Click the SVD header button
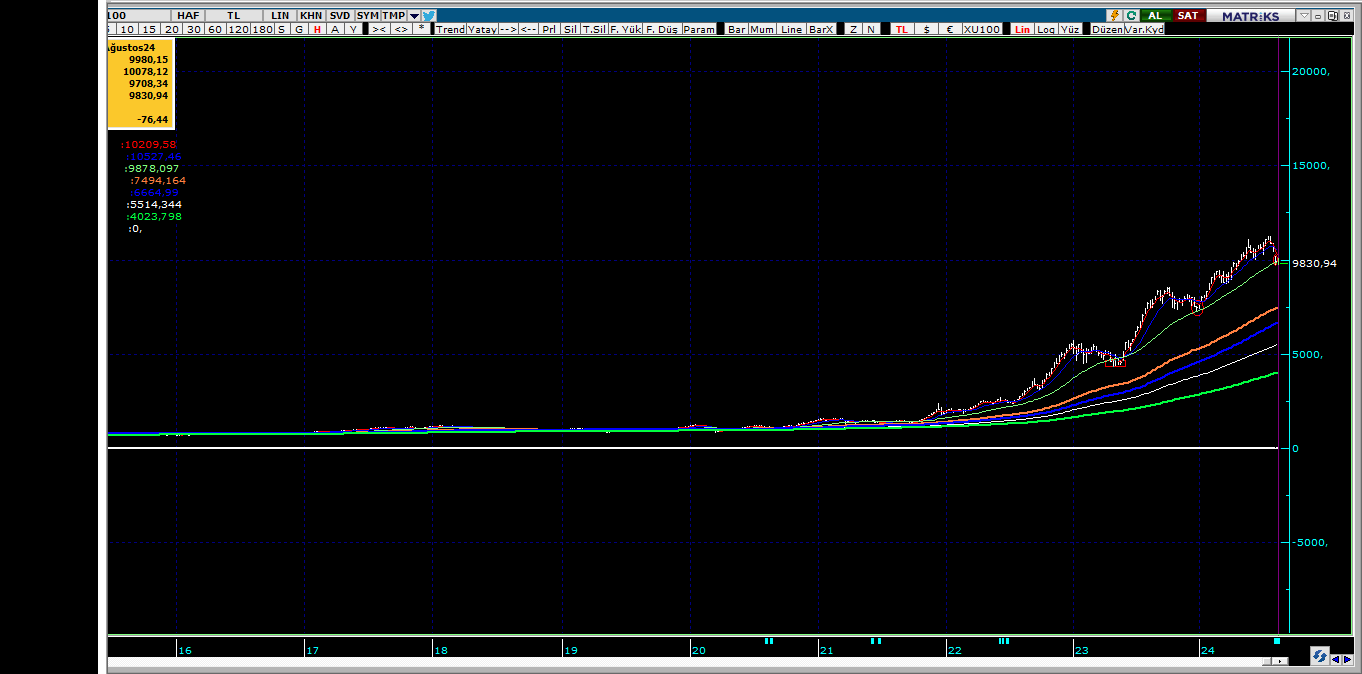The image size is (1362, 674). (x=340, y=16)
